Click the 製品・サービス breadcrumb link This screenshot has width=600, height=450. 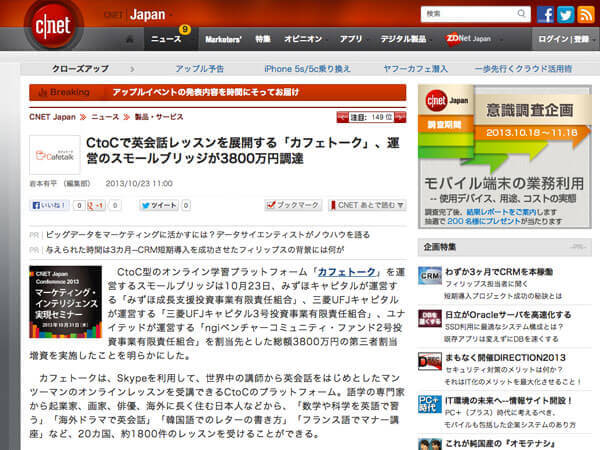[159, 117]
